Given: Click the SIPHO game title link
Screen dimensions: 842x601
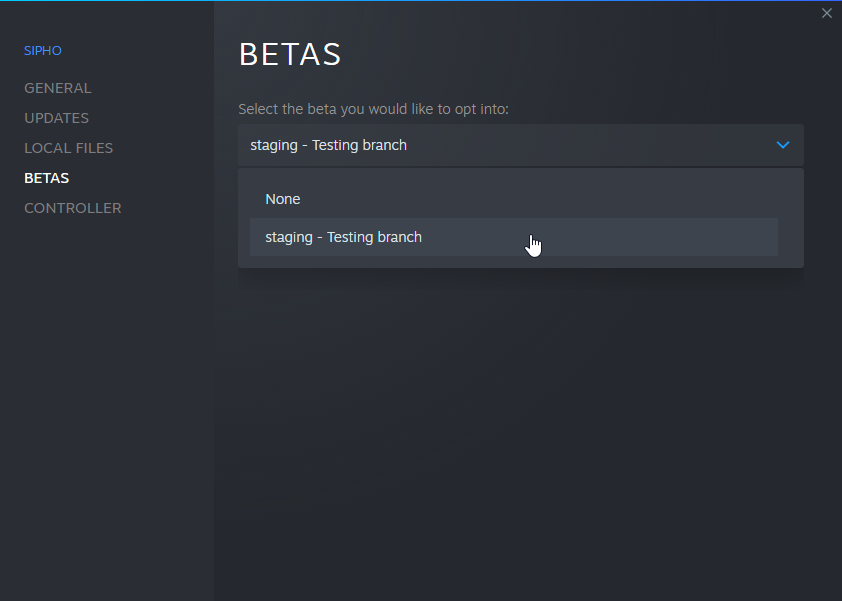Looking at the screenshot, I should (42, 50).
